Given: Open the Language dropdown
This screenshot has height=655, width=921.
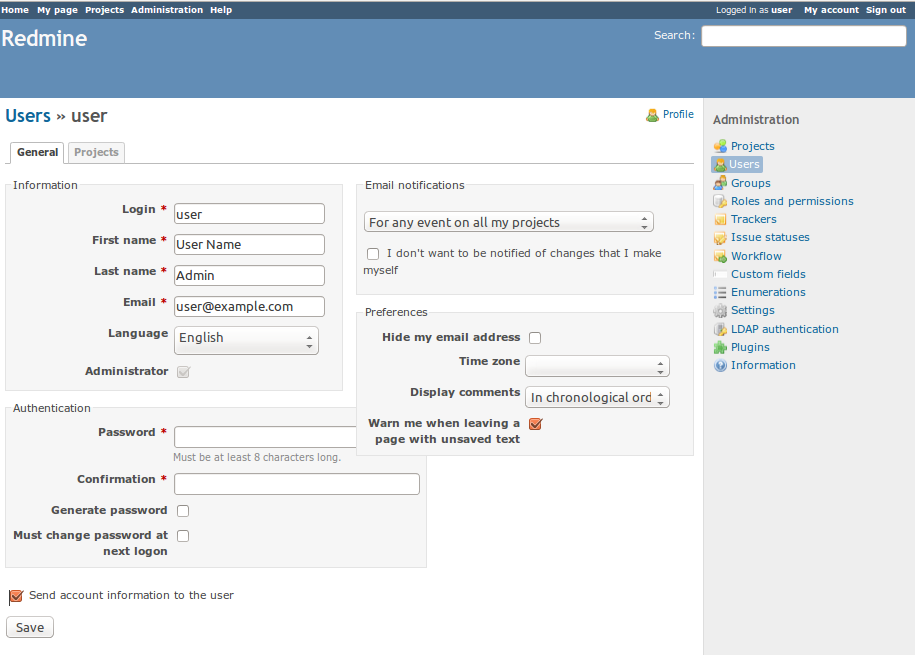Looking at the screenshot, I should 246,340.
